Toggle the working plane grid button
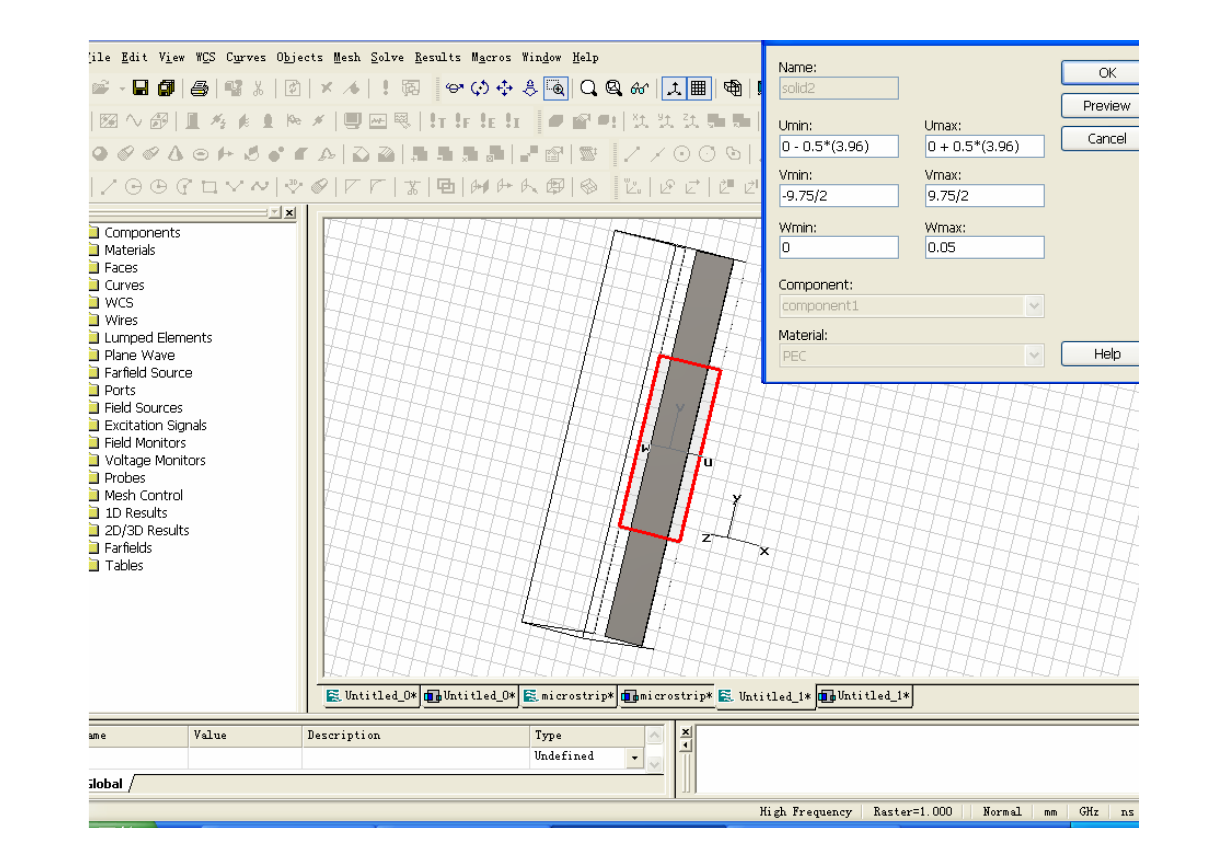The image size is (1228, 868). click(698, 88)
